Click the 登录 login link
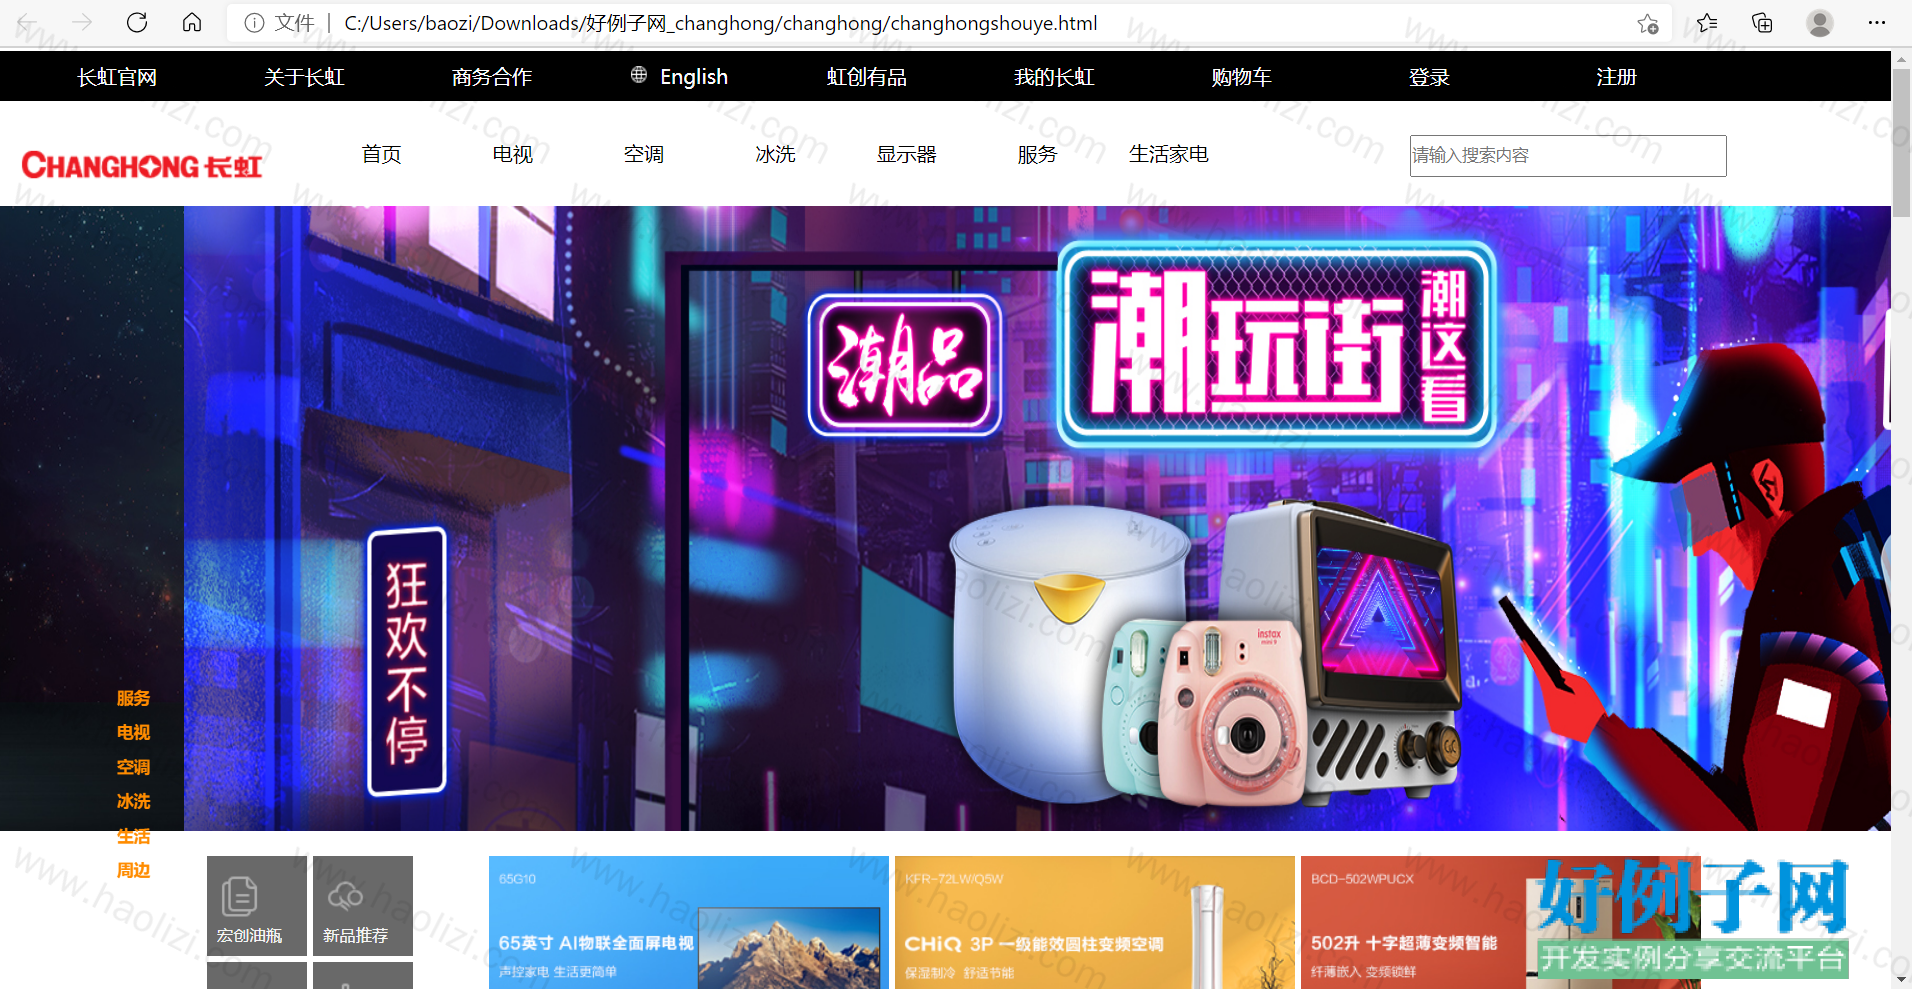The image size is (1912, 989). tap(1429, 77)
